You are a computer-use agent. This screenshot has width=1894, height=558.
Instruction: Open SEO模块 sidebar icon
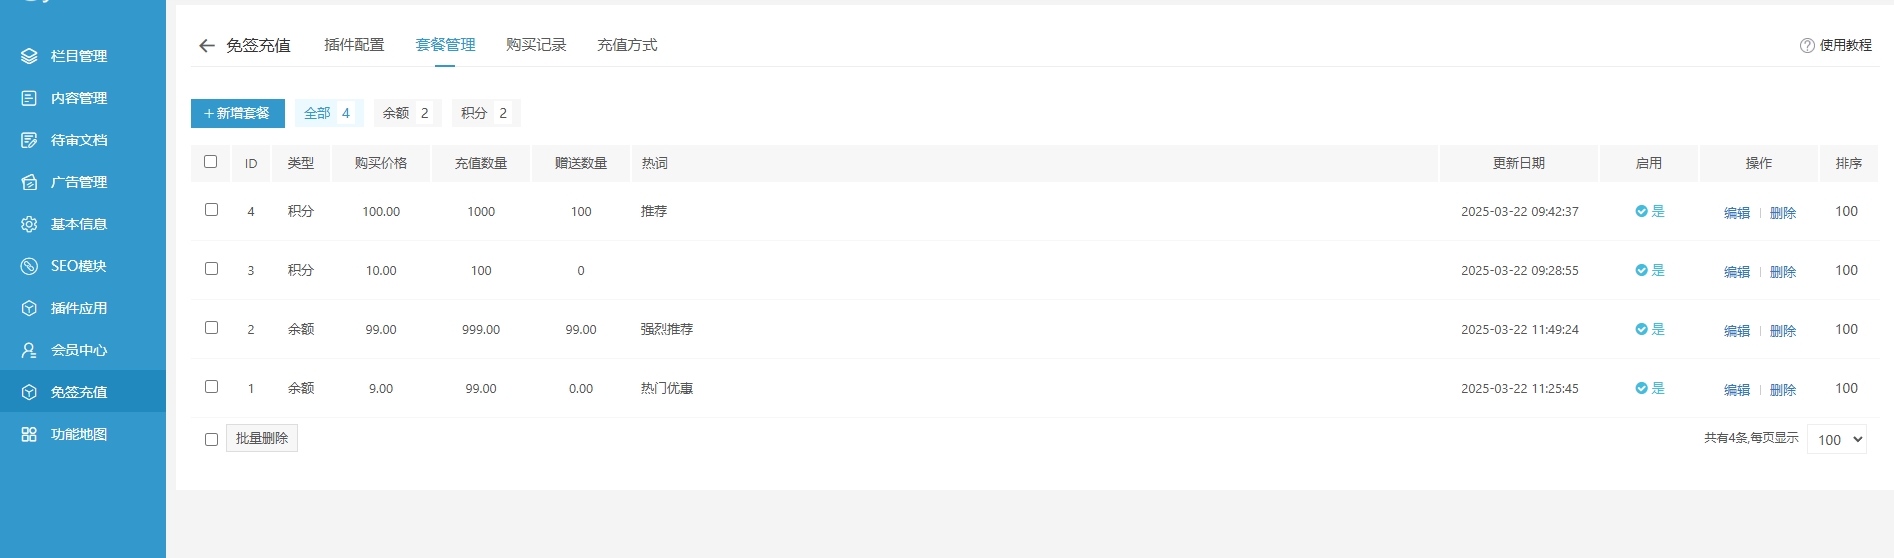[29, 266]
